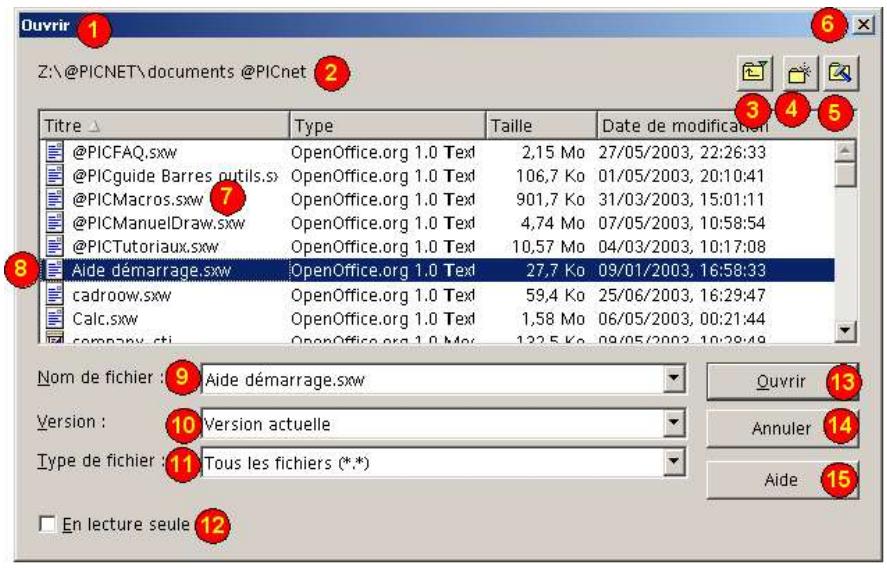
Task: Expand the Type de fichier dropdown arrow
Action: (x=673, y=463)
